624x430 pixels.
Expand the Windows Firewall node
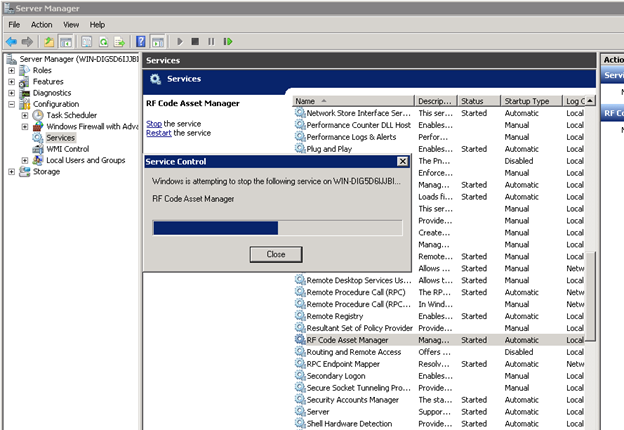coord(25,126)
